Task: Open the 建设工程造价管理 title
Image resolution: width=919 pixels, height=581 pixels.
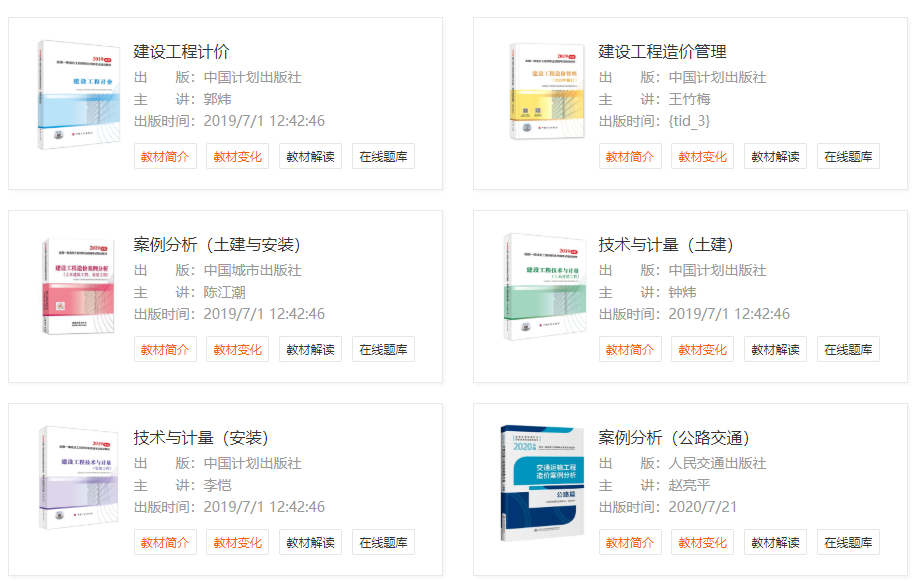Action: click(662, 52)
